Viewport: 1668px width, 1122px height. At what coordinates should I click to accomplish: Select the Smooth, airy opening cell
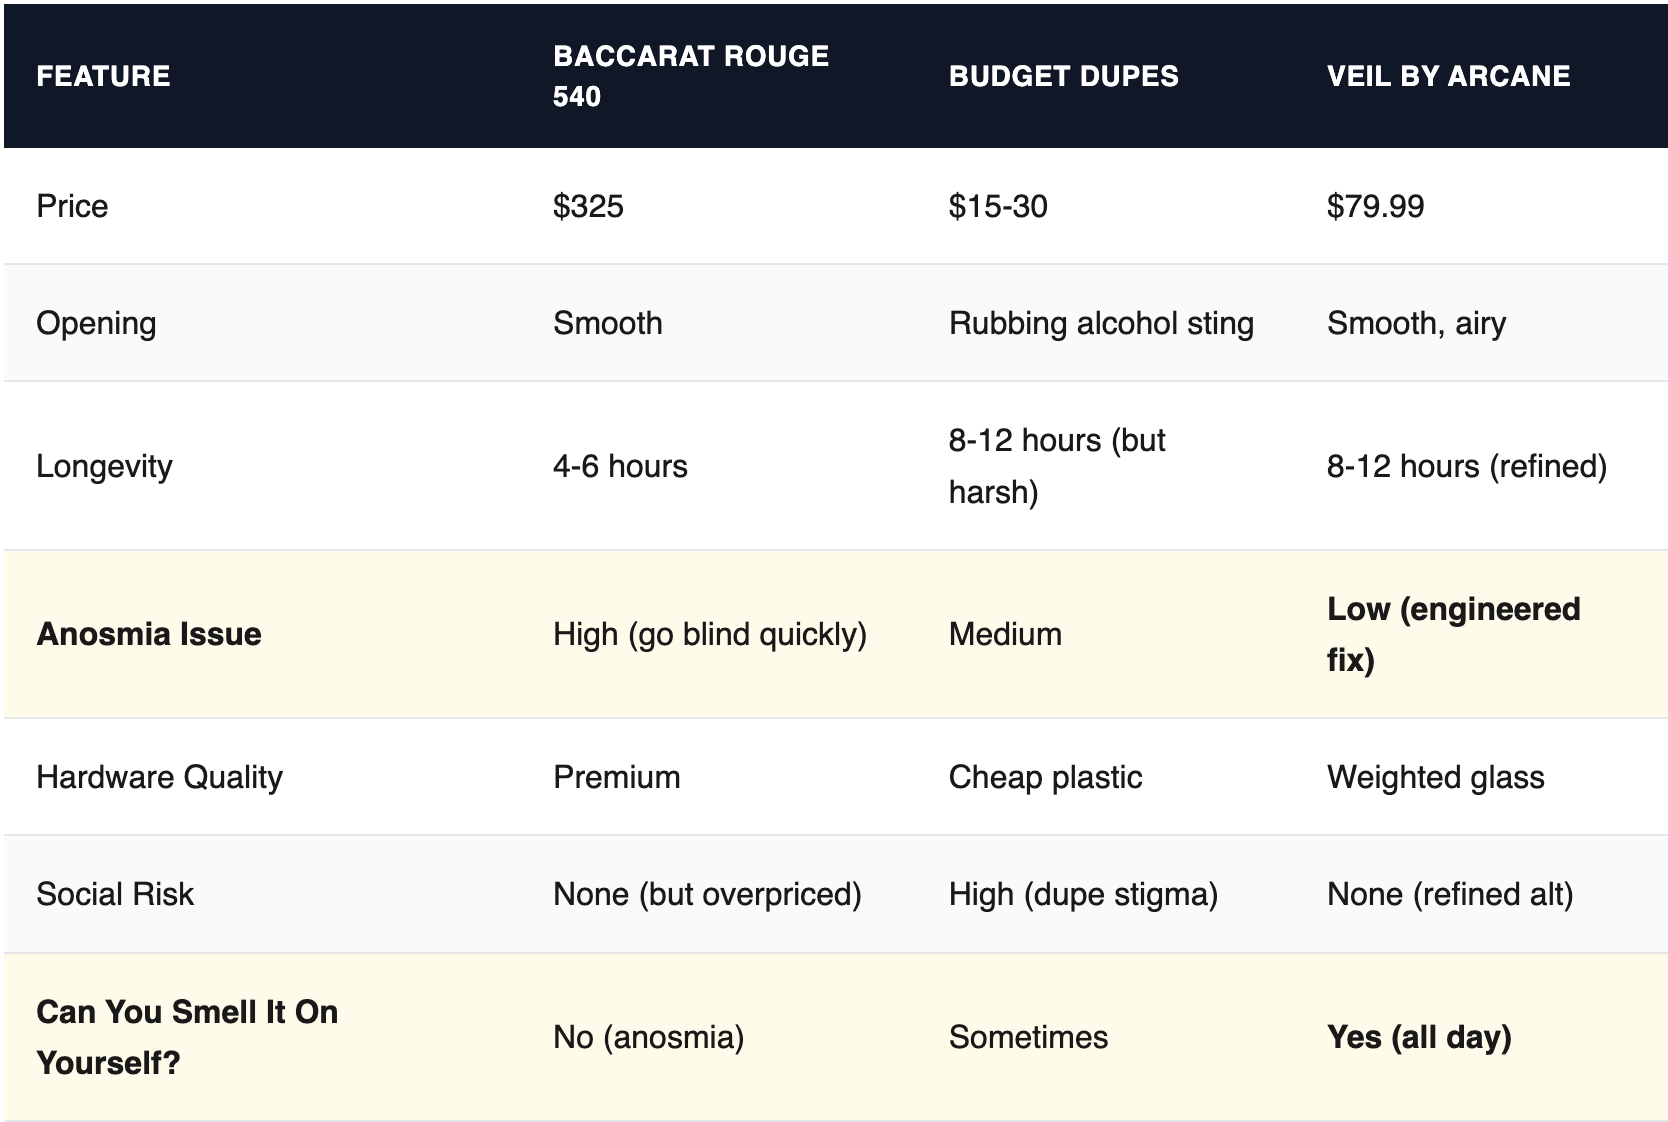(1416, 323)
